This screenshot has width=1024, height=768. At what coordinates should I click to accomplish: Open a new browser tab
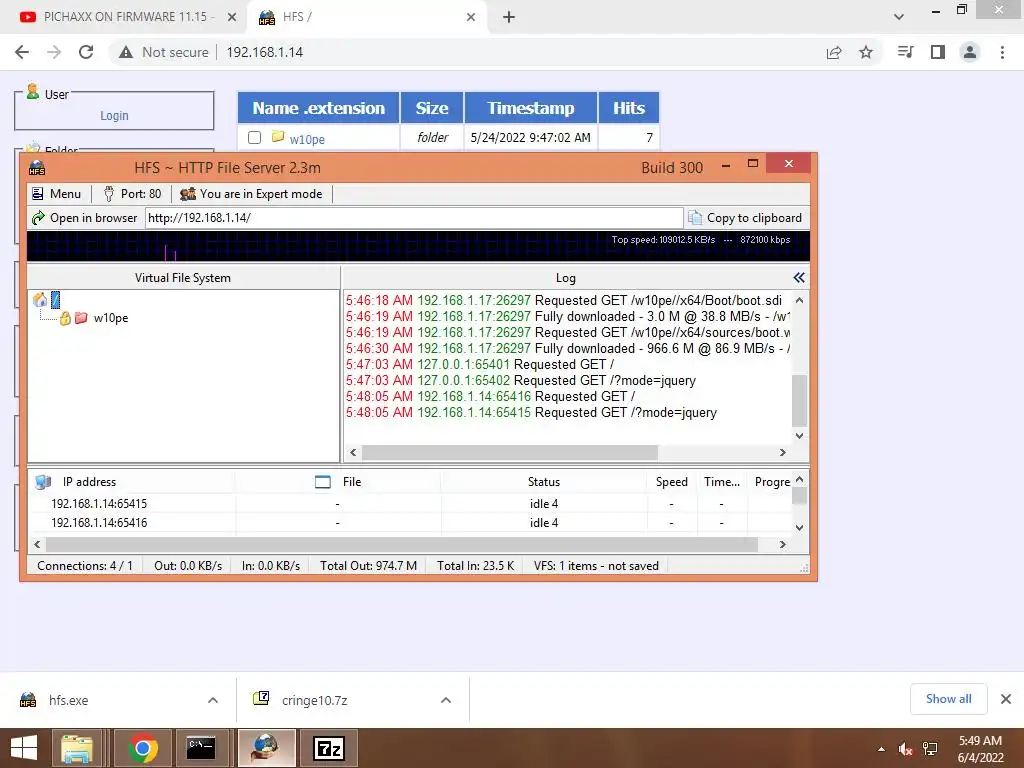pyautogui.click(x=509, y=17)
